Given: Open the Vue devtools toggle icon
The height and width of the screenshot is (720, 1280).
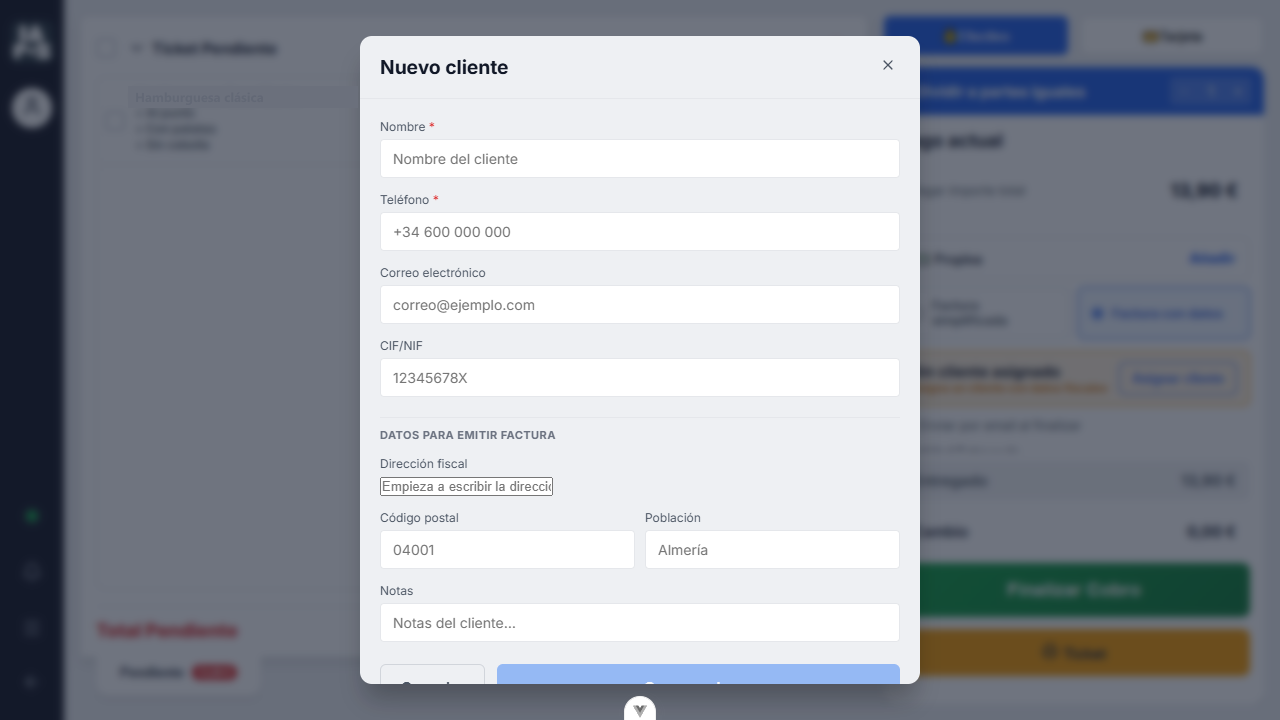Looking at the screenshot, I should coord(640,709).
